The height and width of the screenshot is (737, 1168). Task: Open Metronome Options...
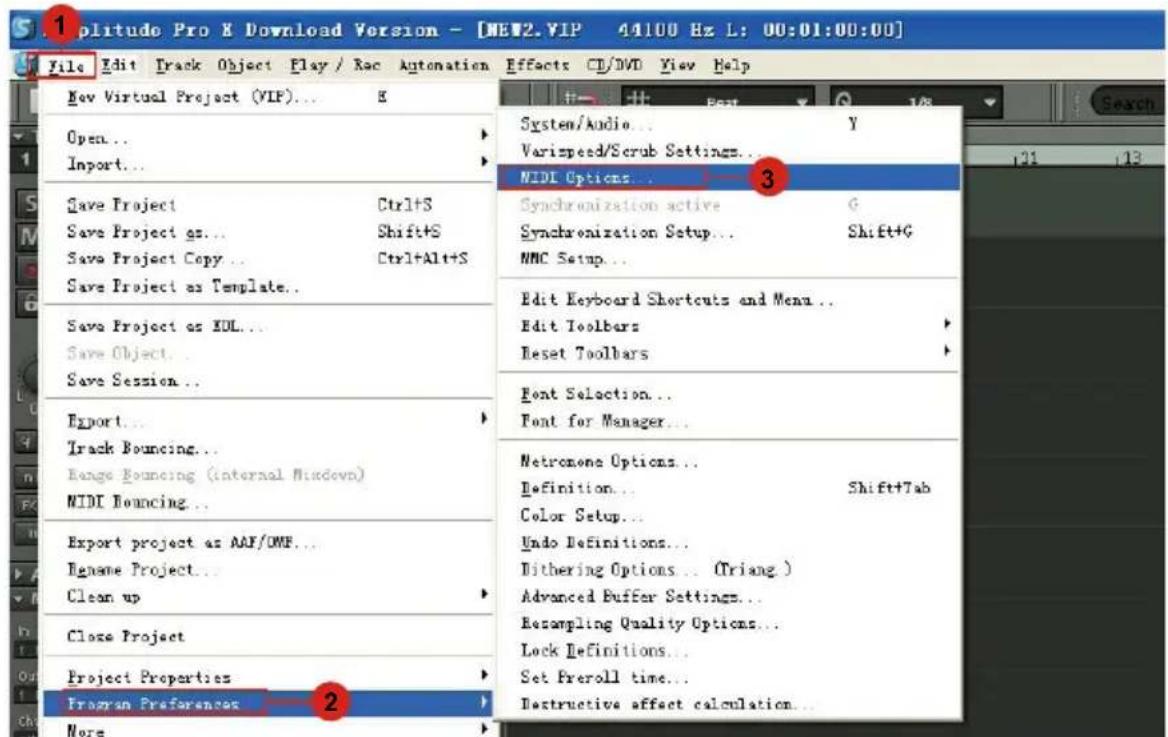pyautogui.click(x=729, y=461)
